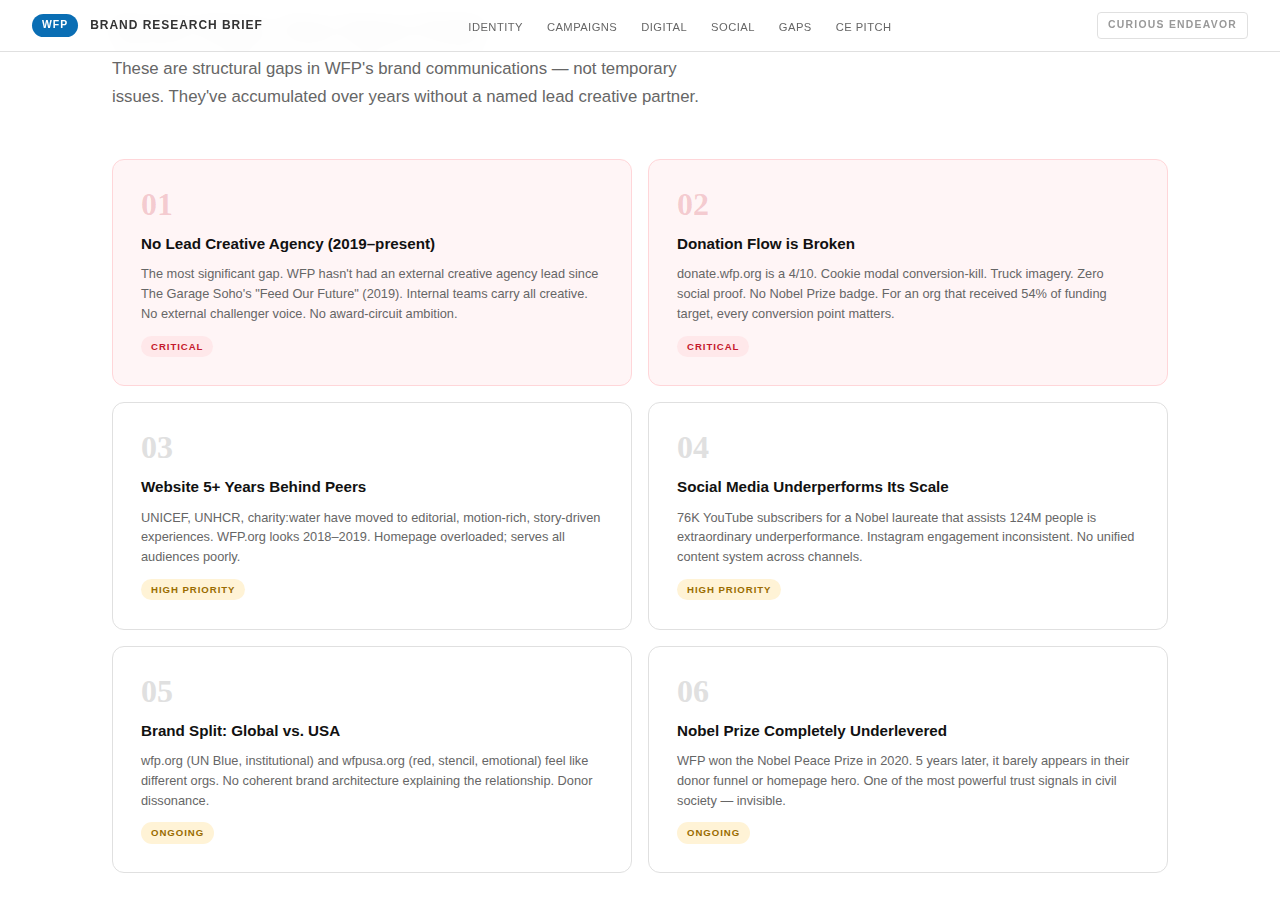1280x900 pixels.
Task: Click the card number 02
Action: 693,205
